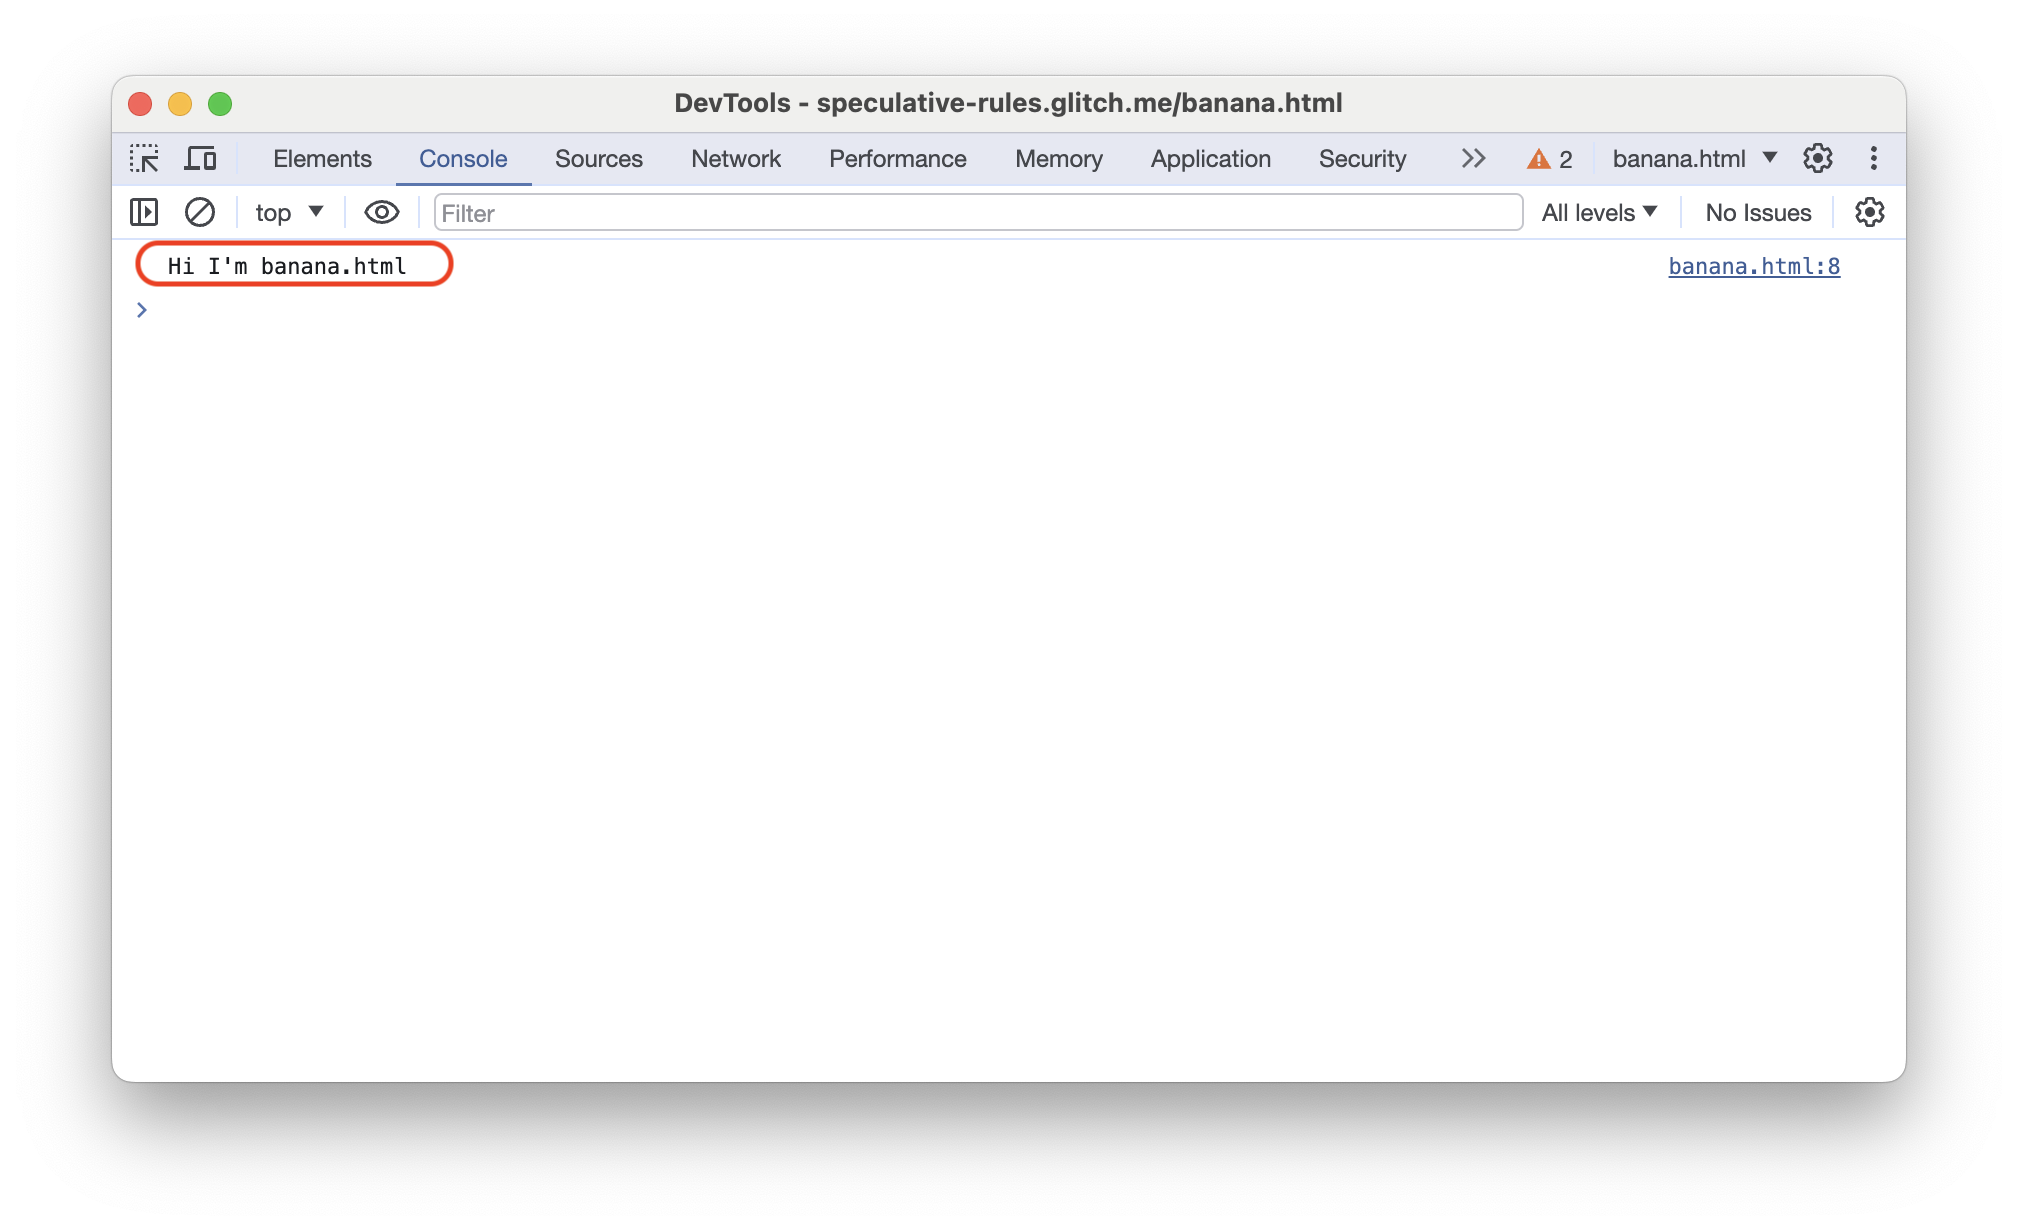Click the DevTools settings gear icon

(1819, 159)
